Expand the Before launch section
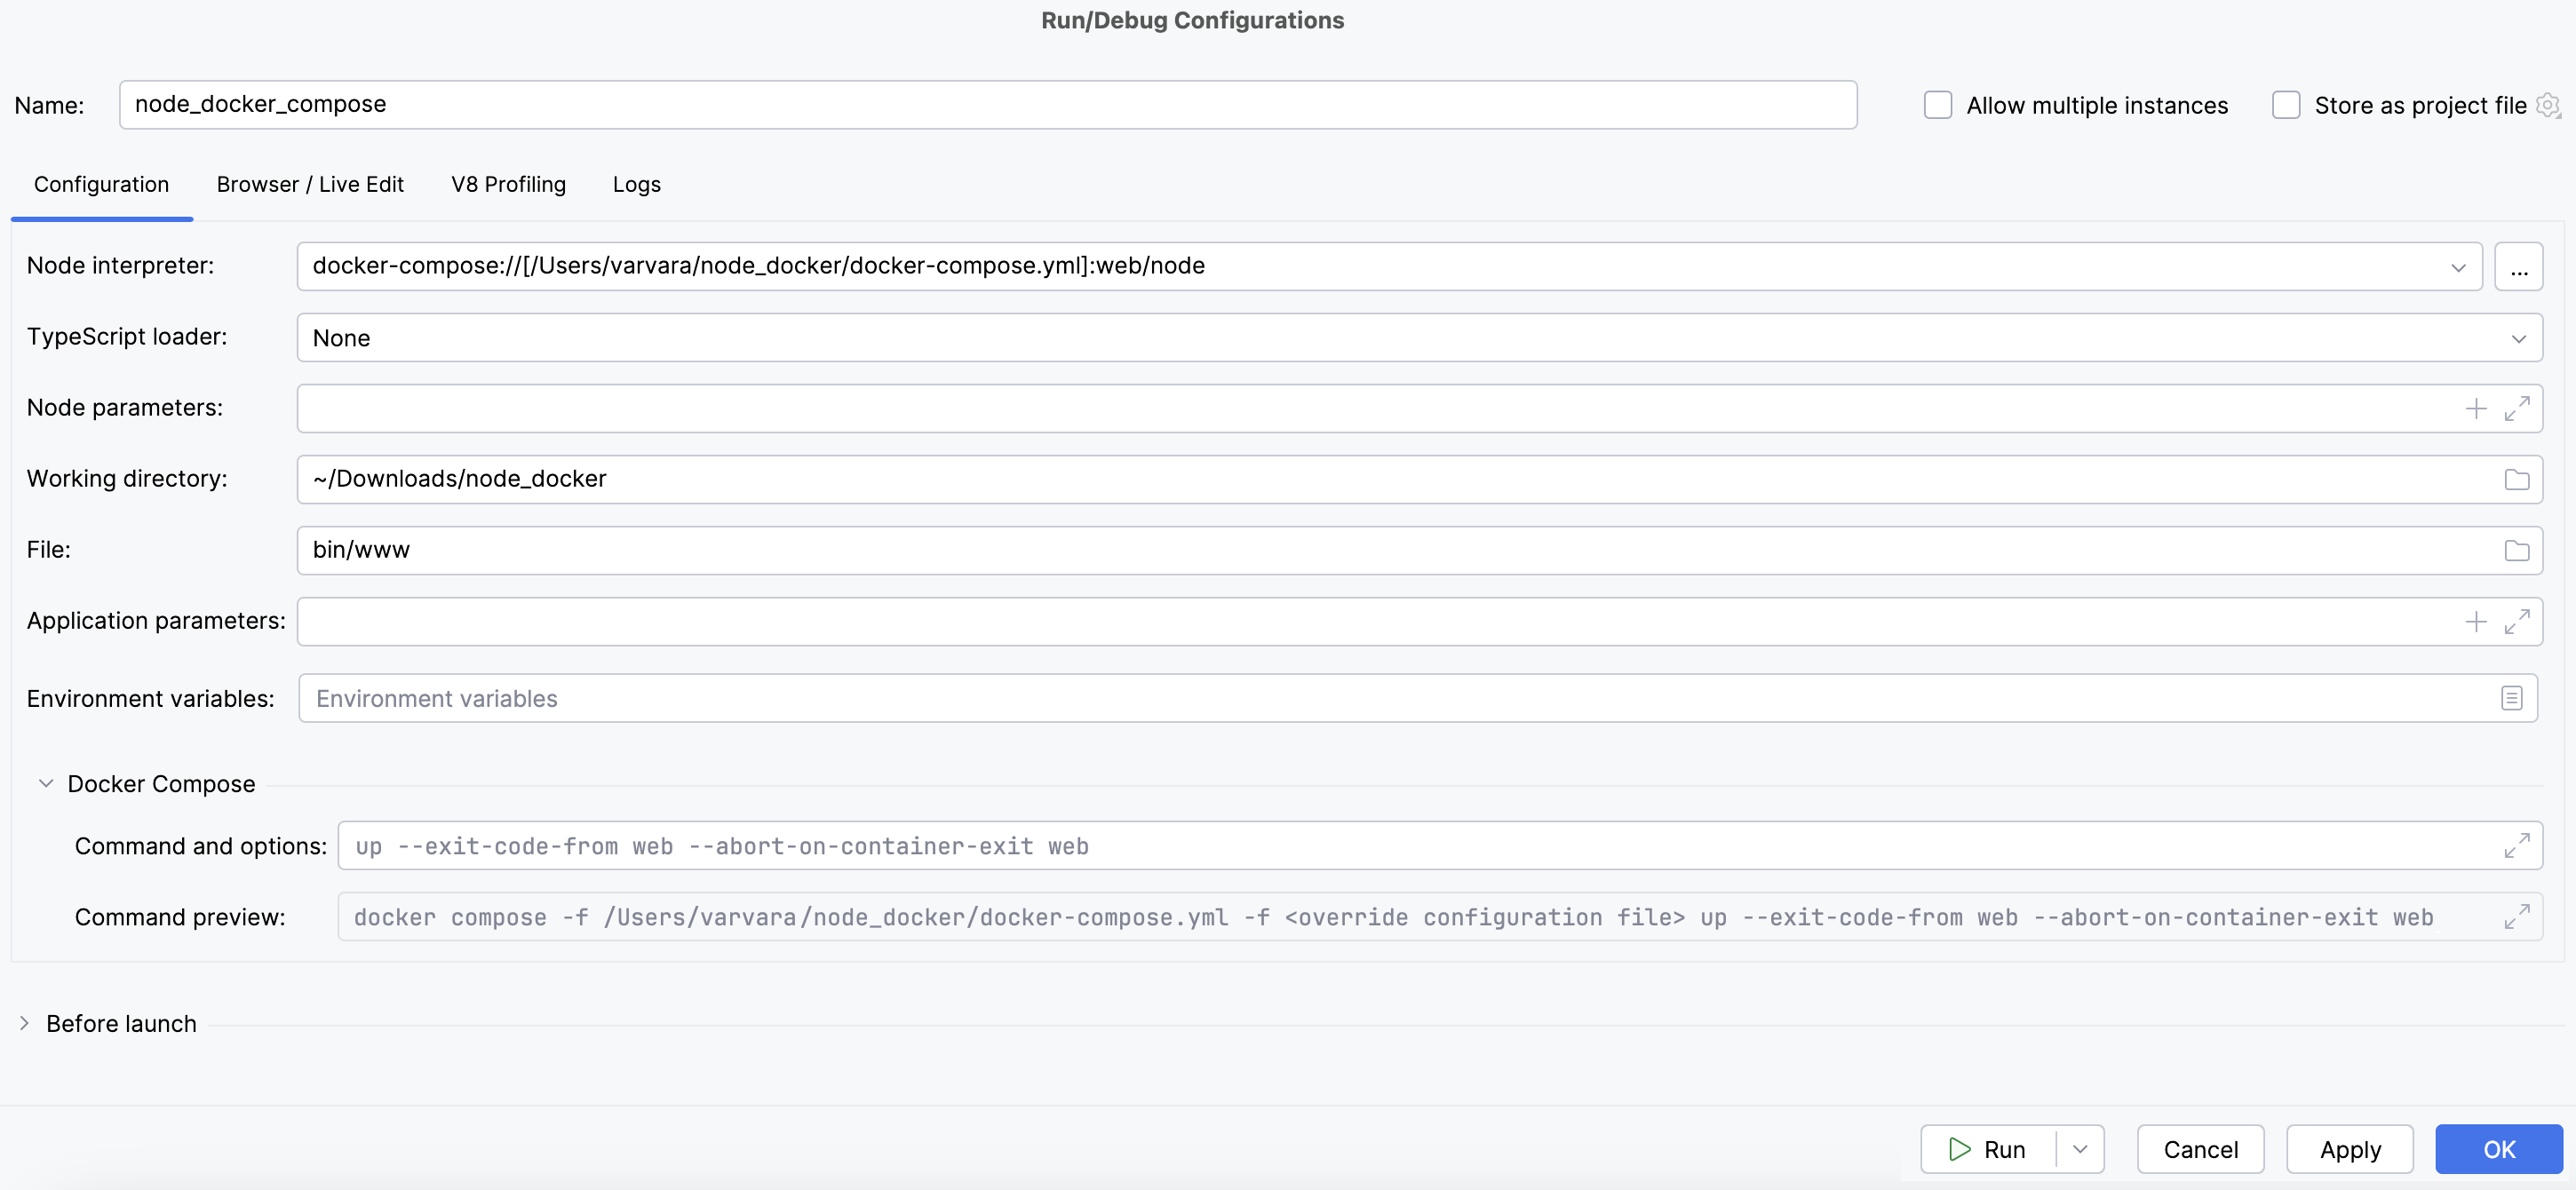This screenshot has height=1190, width=2576. click(x=23, y=1022)
